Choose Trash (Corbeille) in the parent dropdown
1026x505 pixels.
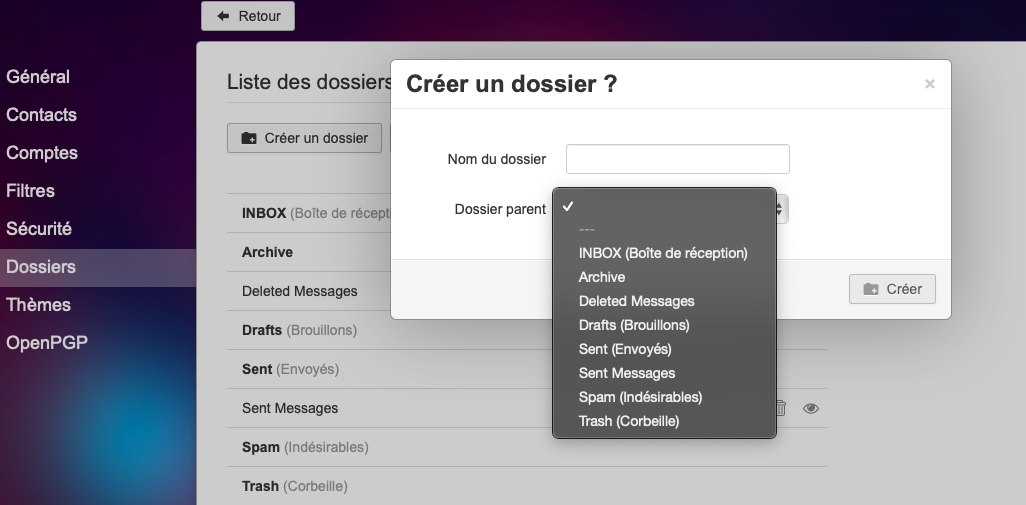tap(664, 421)
